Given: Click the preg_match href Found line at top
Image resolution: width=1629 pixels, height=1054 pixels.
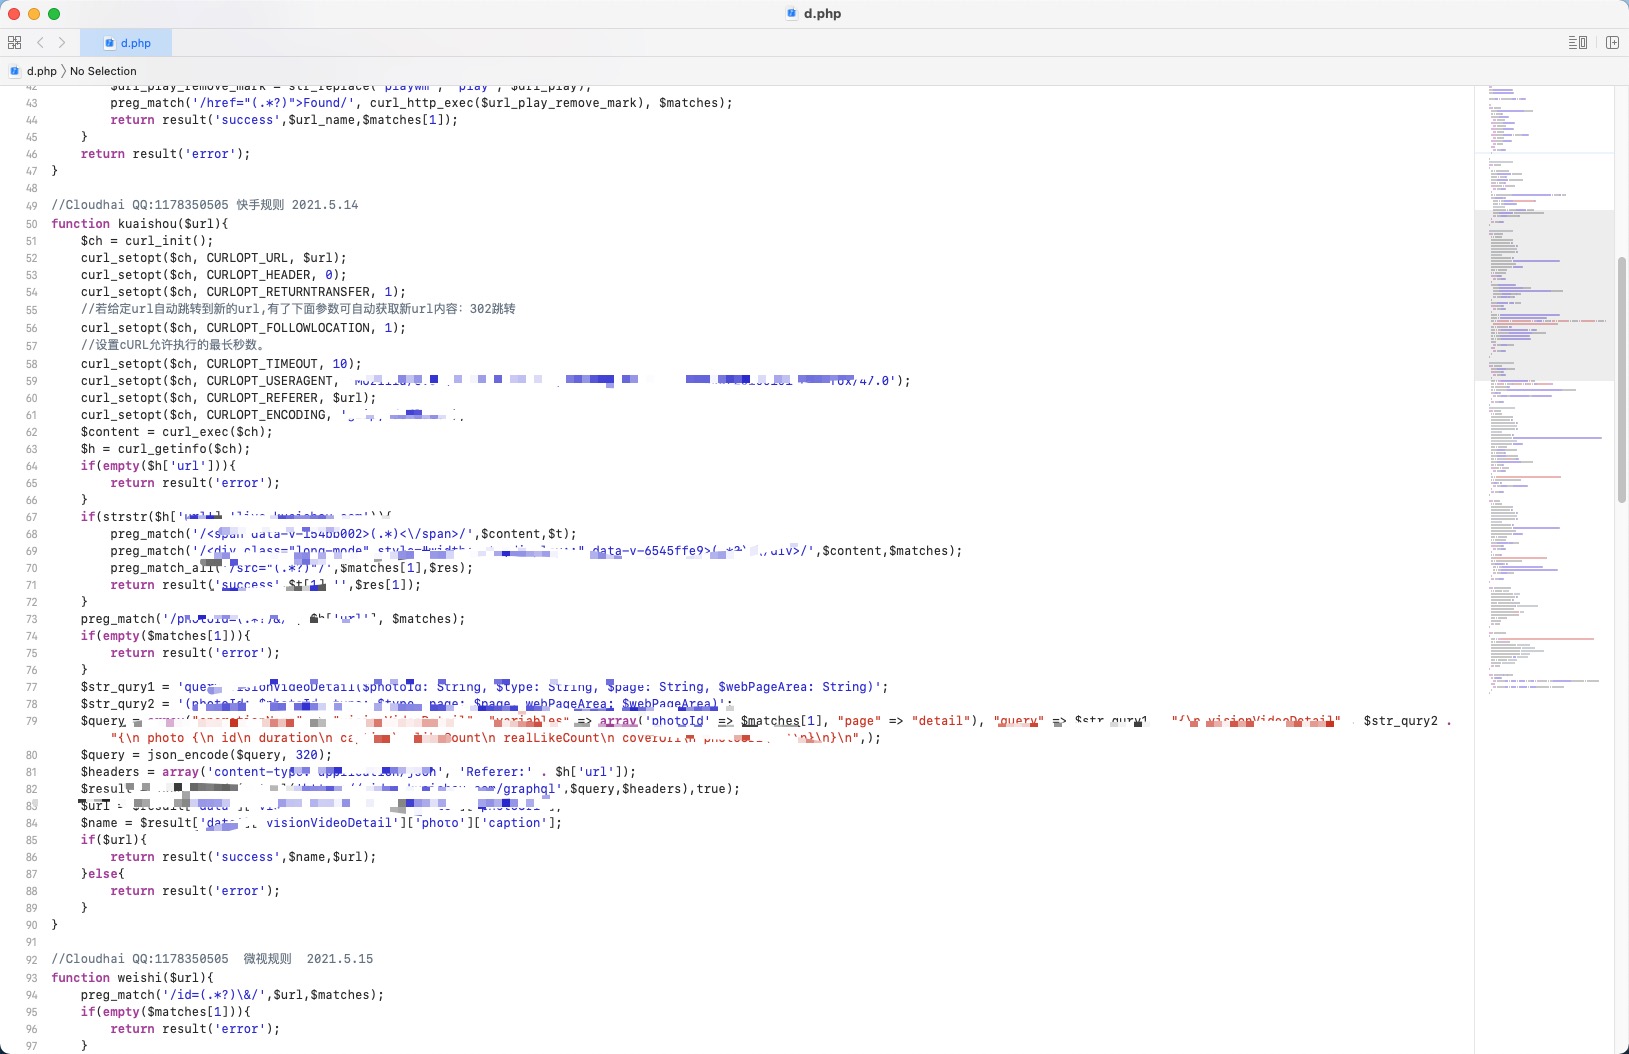Looking at the screenshot, I should (421, 103).
